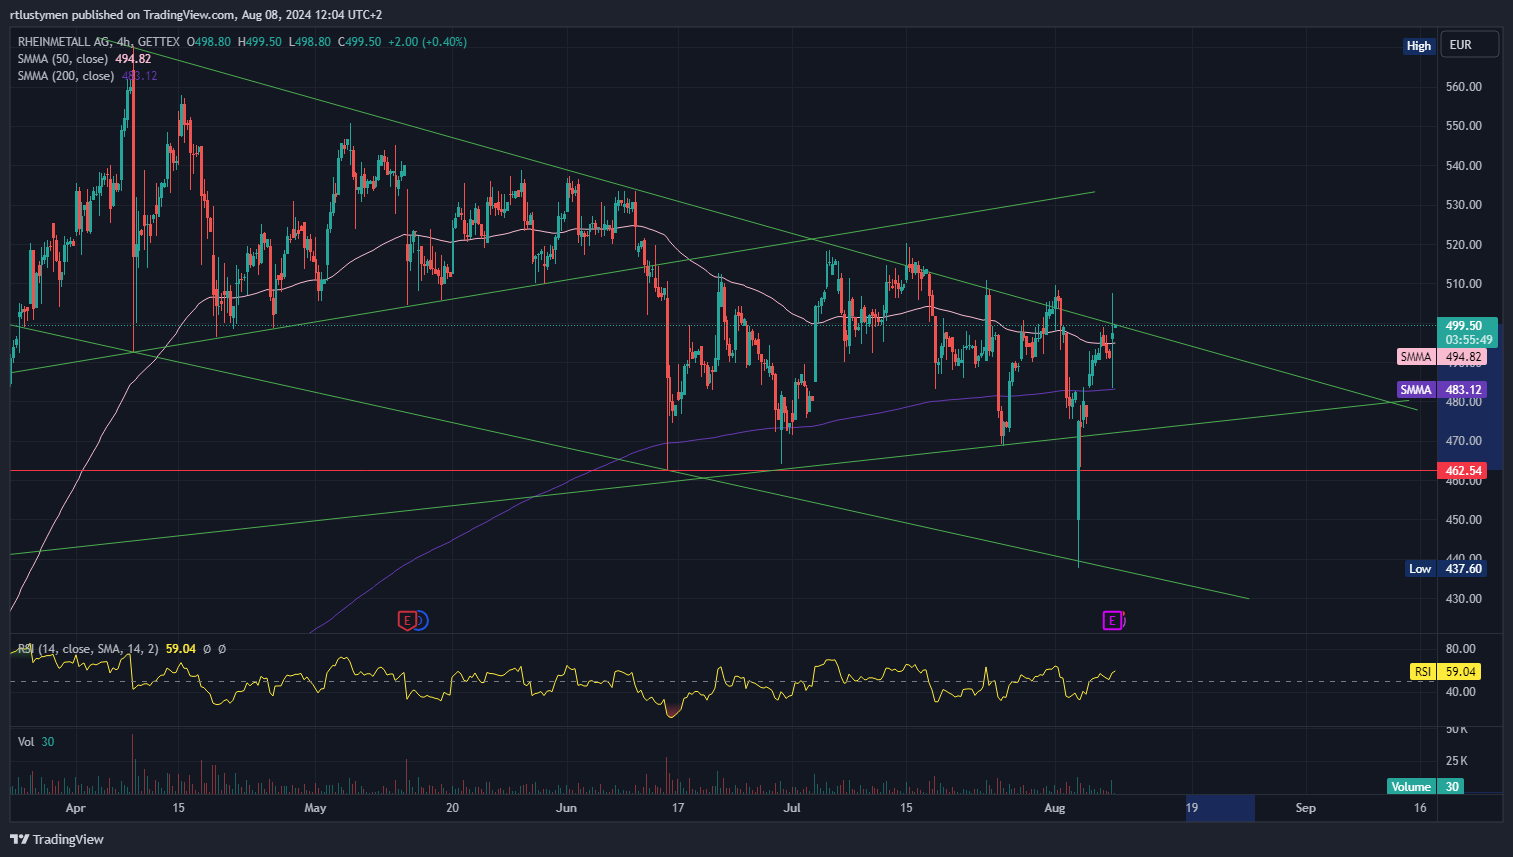
Task: Click the red 462.54 horizontal line price label
Action: tap(1464, 471)
